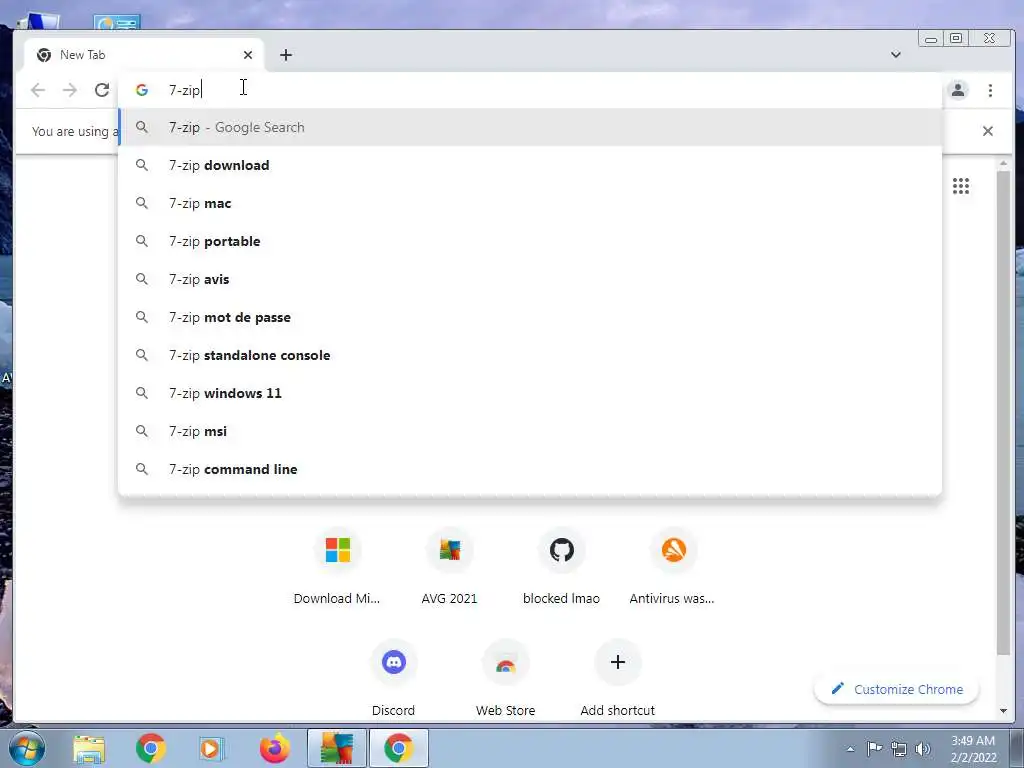Open a new tab with plus button
The image size is (1024, 768).
[x=286, y=55]
